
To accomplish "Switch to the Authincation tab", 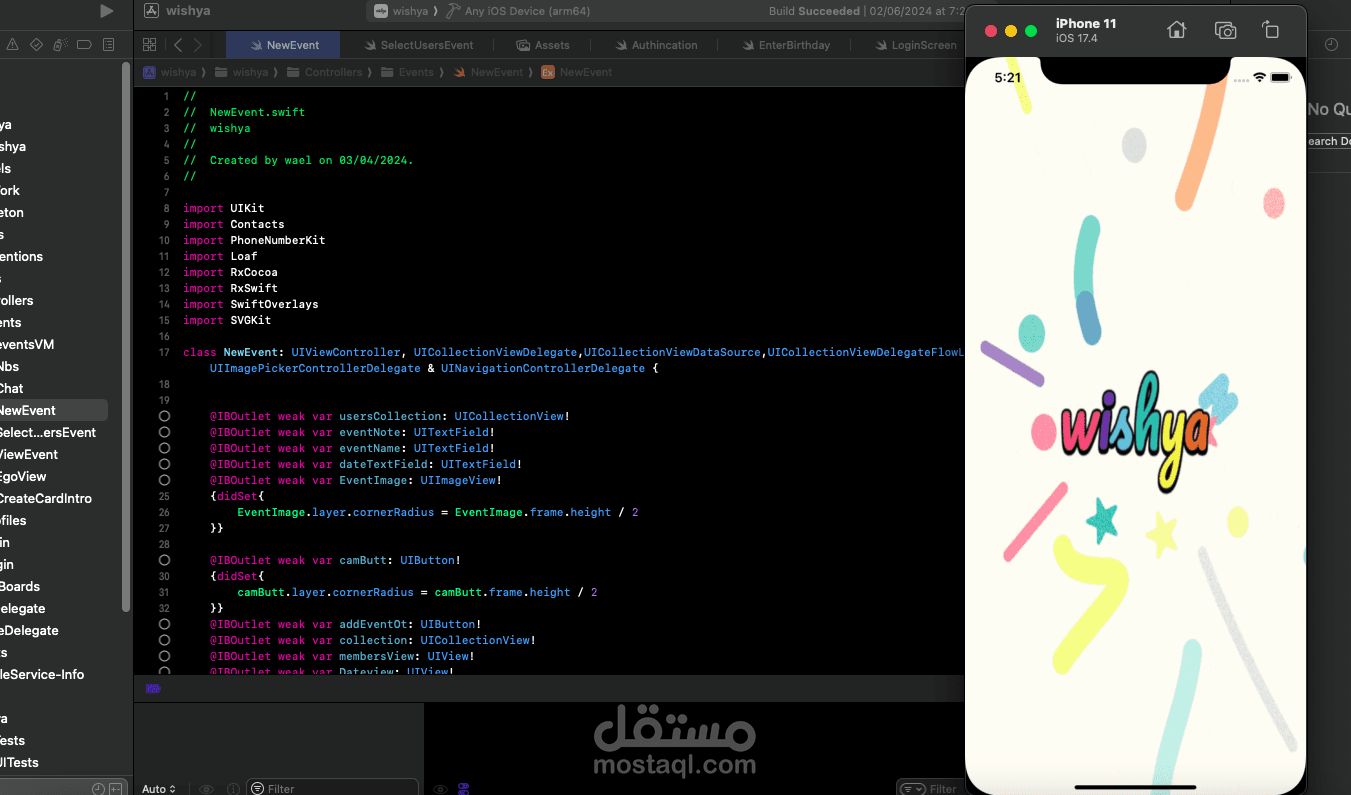I will pyautogui.click(x=655, y=45).
